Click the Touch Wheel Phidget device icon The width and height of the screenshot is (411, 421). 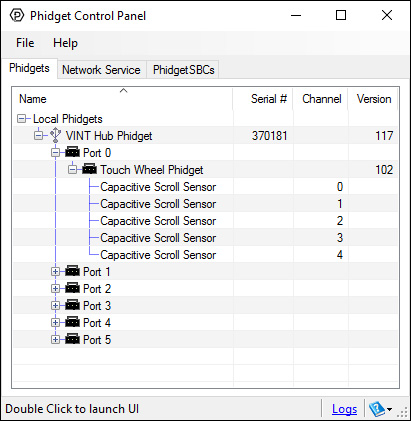(x=89, y=169)
